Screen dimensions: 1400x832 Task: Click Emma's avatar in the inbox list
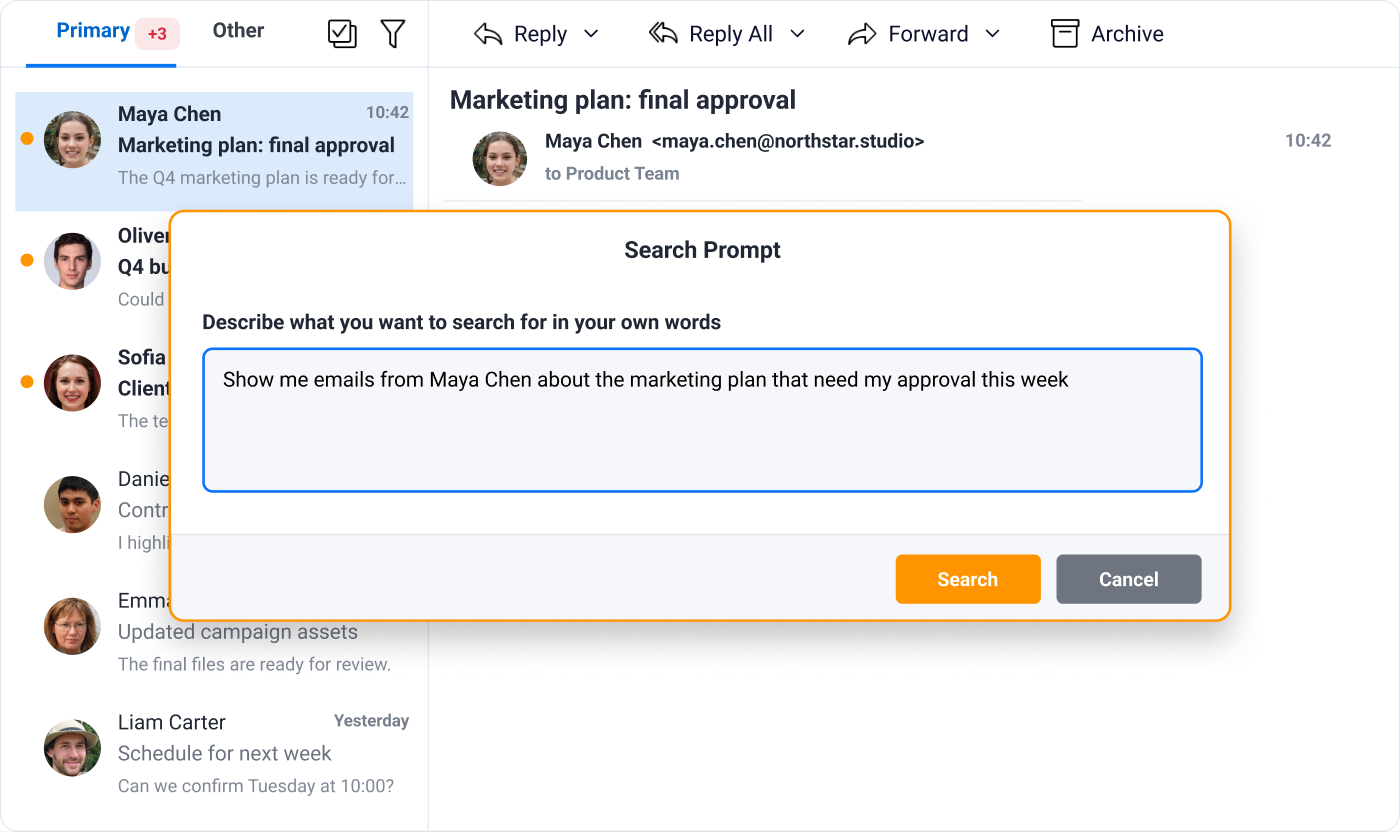72,627
